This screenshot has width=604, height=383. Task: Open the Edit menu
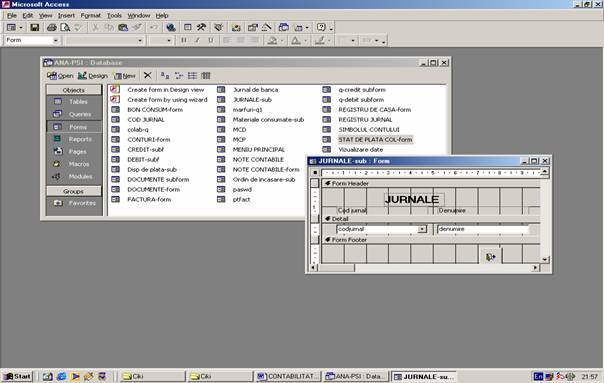pos(27,15)
